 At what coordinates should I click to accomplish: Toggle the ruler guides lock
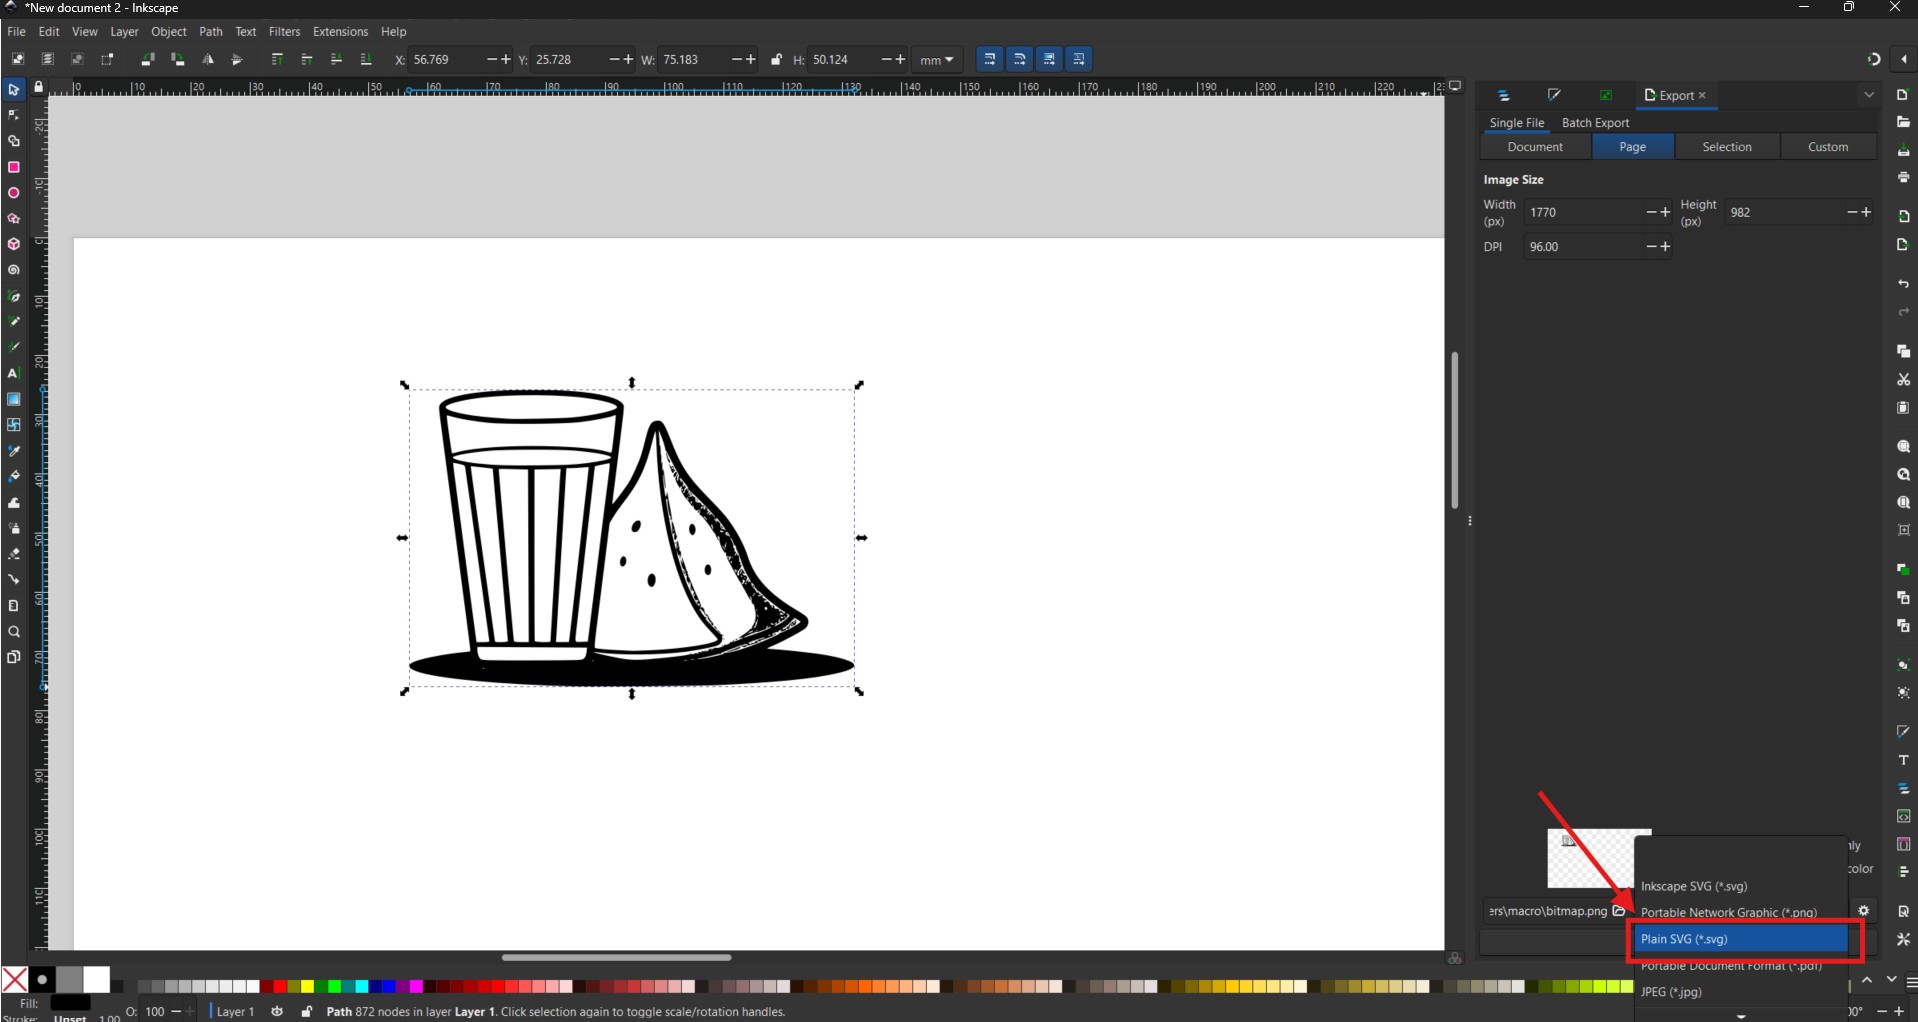coord(38,87)
